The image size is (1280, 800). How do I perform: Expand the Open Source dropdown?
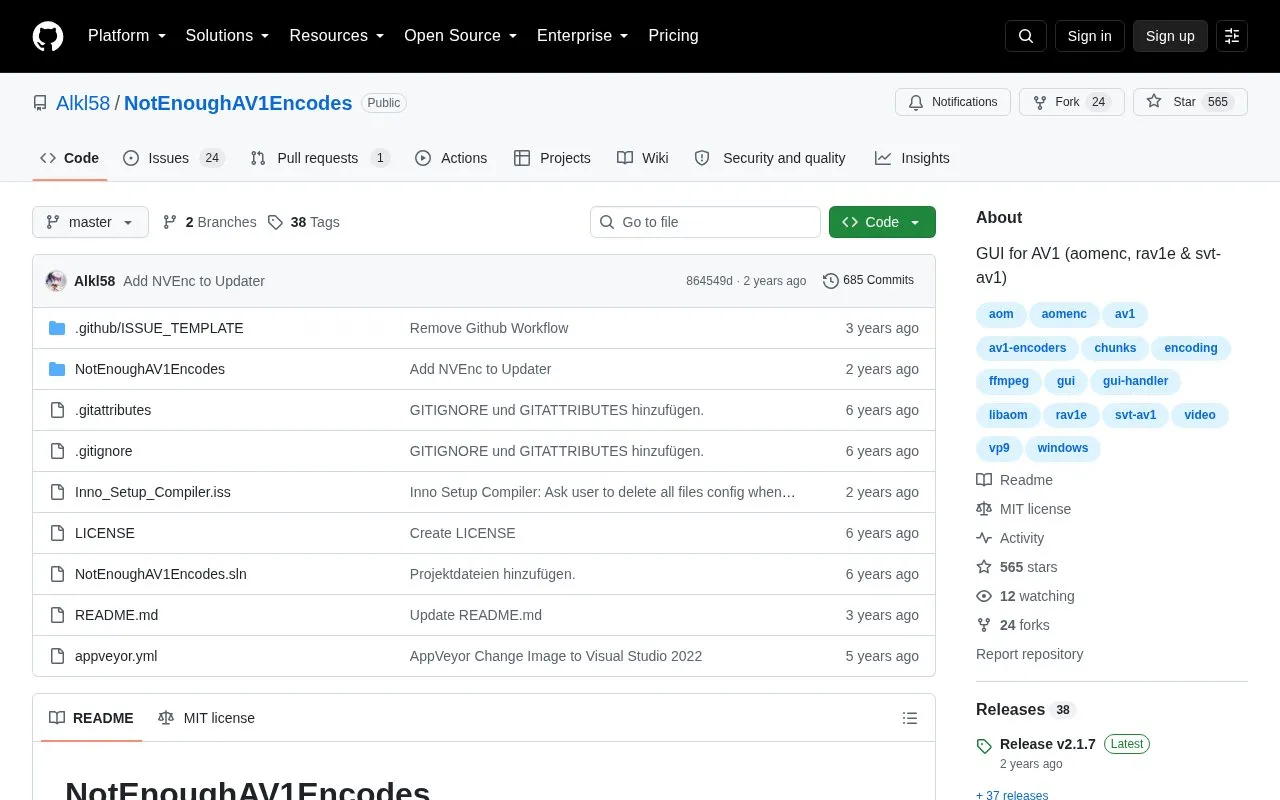461,36
